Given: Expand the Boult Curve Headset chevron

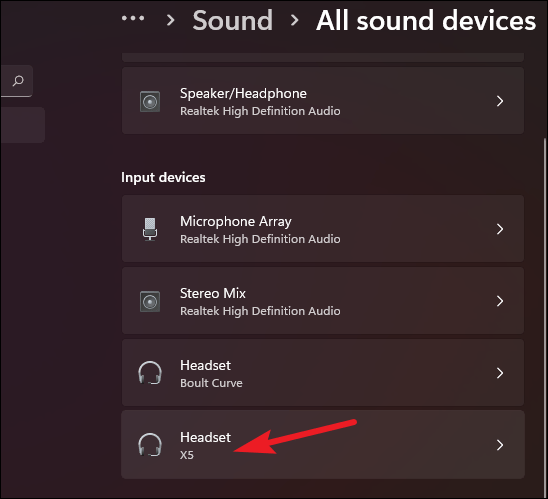Looking at the screenshot, I should pyautogui.click(x=500, y=373).
